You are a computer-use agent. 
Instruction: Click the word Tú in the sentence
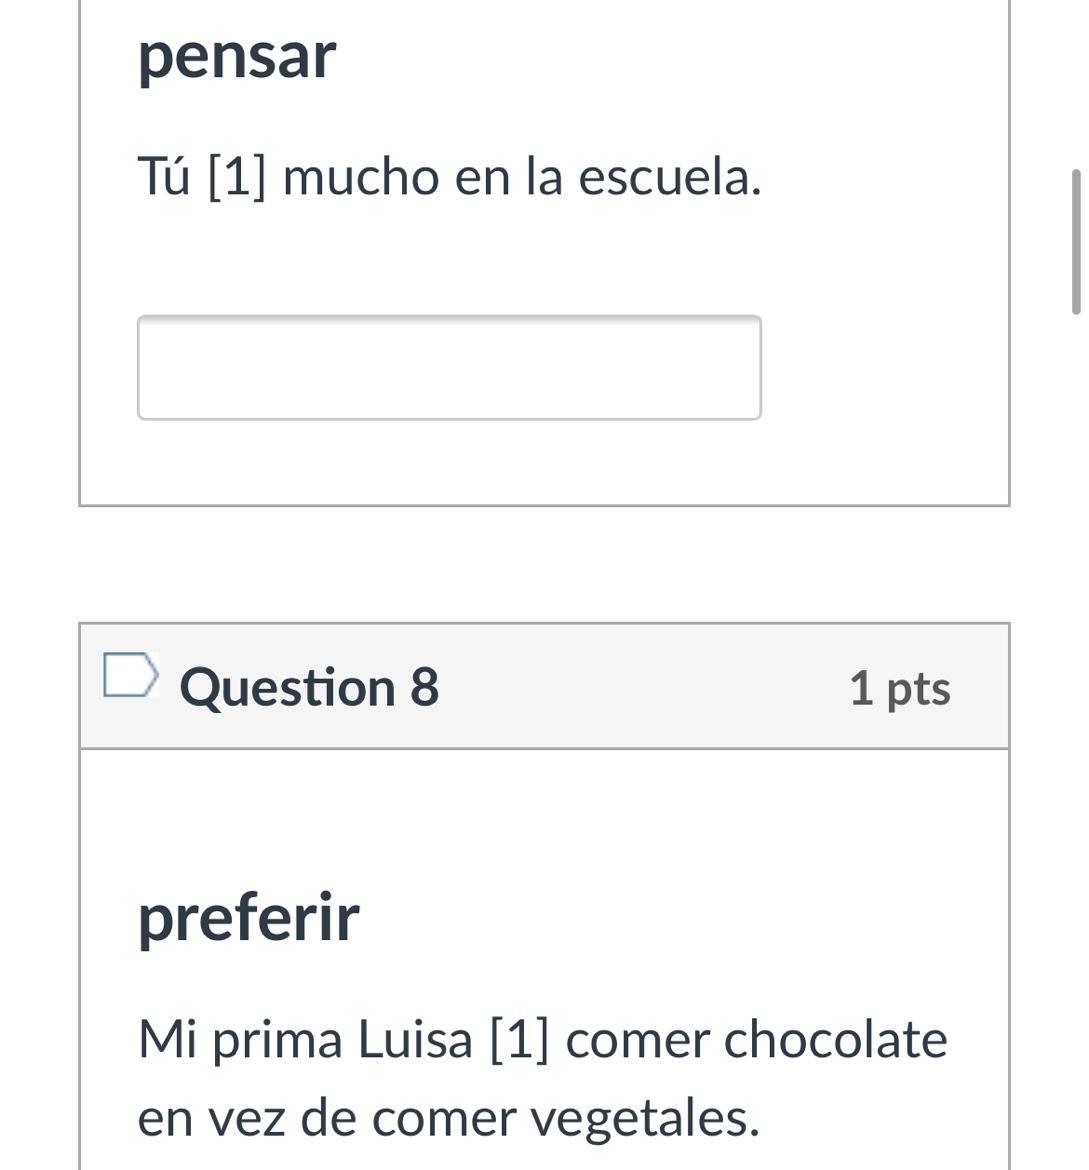coord(163,178)
